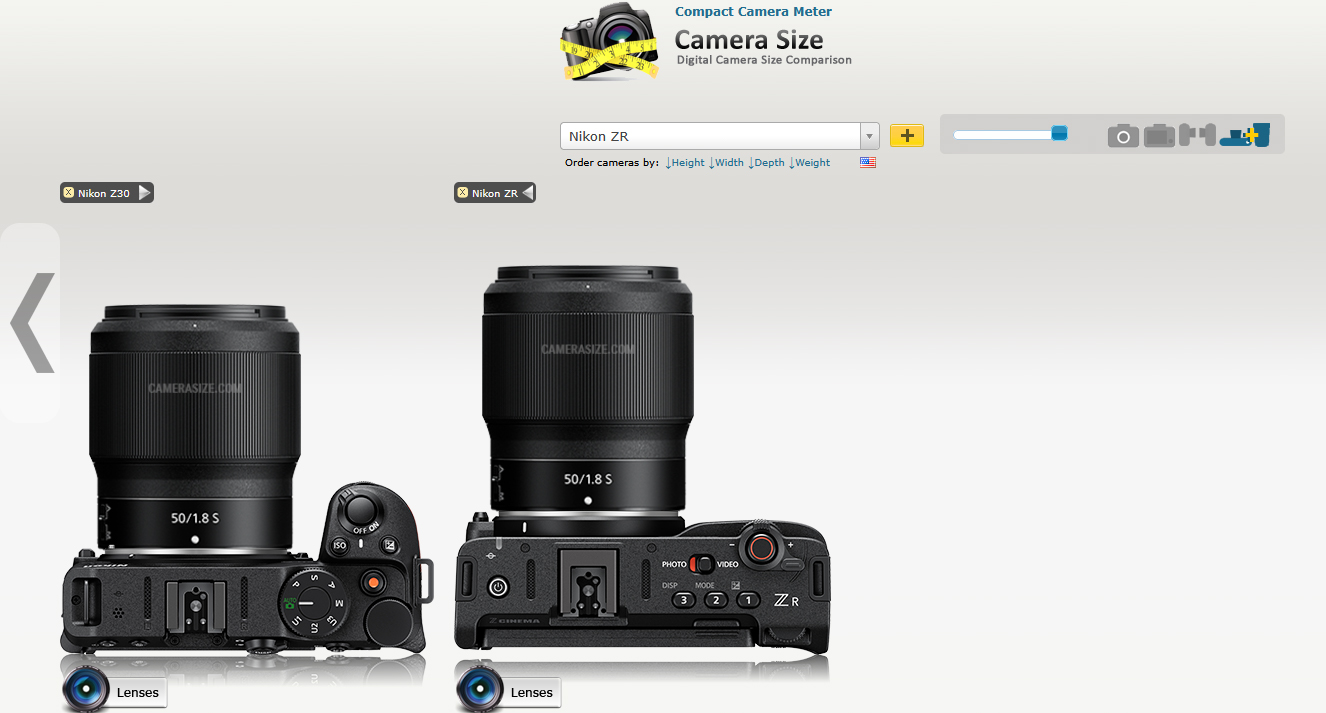This screenshot has width=1326, height=713.
Task: Order cameras by Weight
Action: (x=810, y=163)
